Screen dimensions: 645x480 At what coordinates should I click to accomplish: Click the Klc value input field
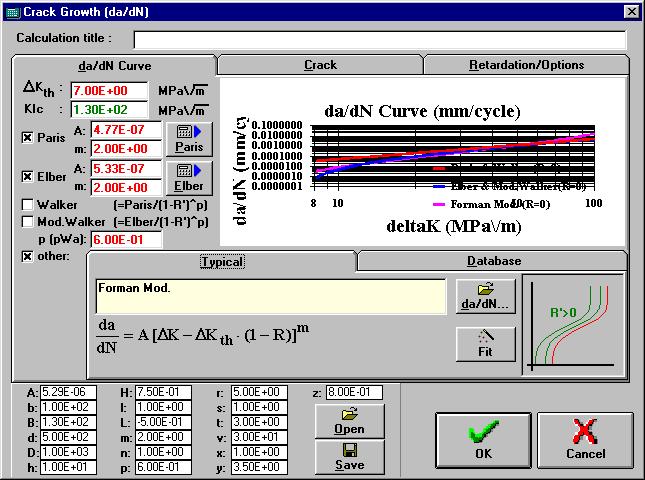[107, 109]
